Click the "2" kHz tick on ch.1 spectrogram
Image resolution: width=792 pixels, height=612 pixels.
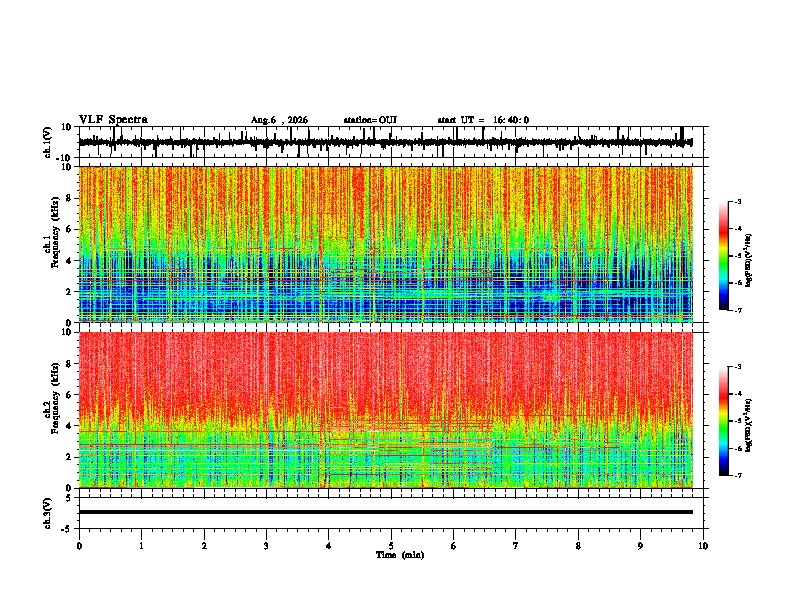(70, 291)
